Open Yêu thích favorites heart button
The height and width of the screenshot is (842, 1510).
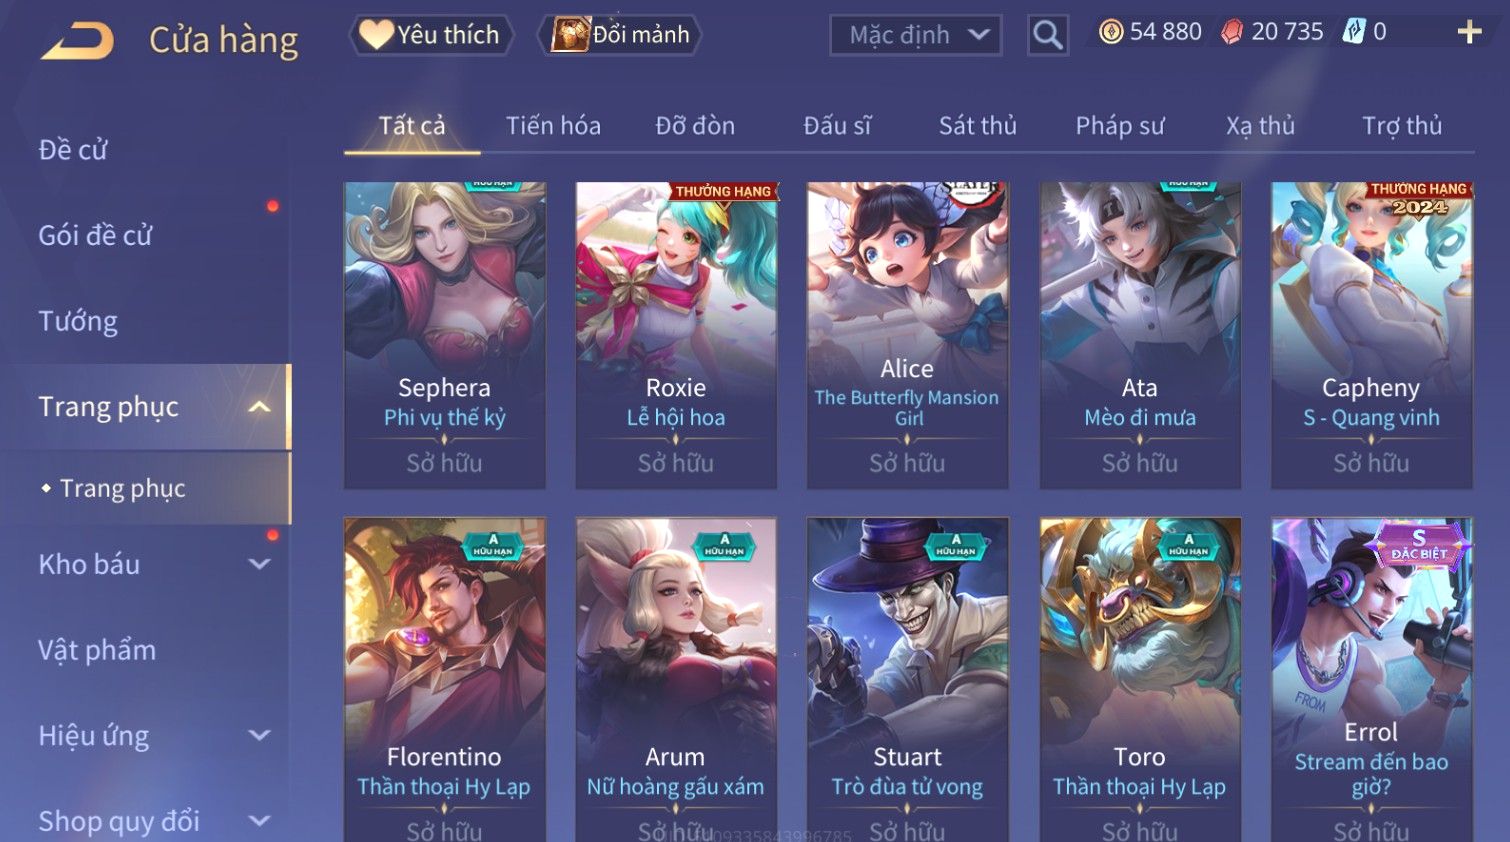coord(431,35)
